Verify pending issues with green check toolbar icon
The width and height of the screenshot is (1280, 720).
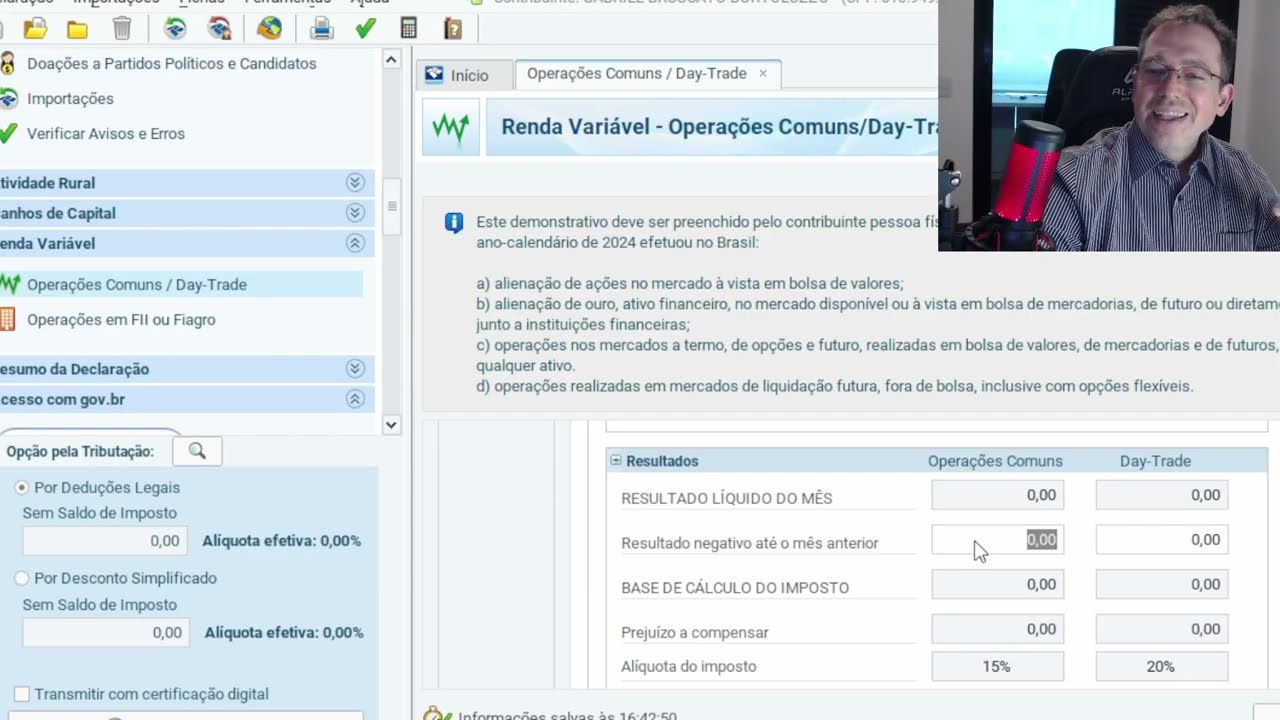(x=365, y=28)
